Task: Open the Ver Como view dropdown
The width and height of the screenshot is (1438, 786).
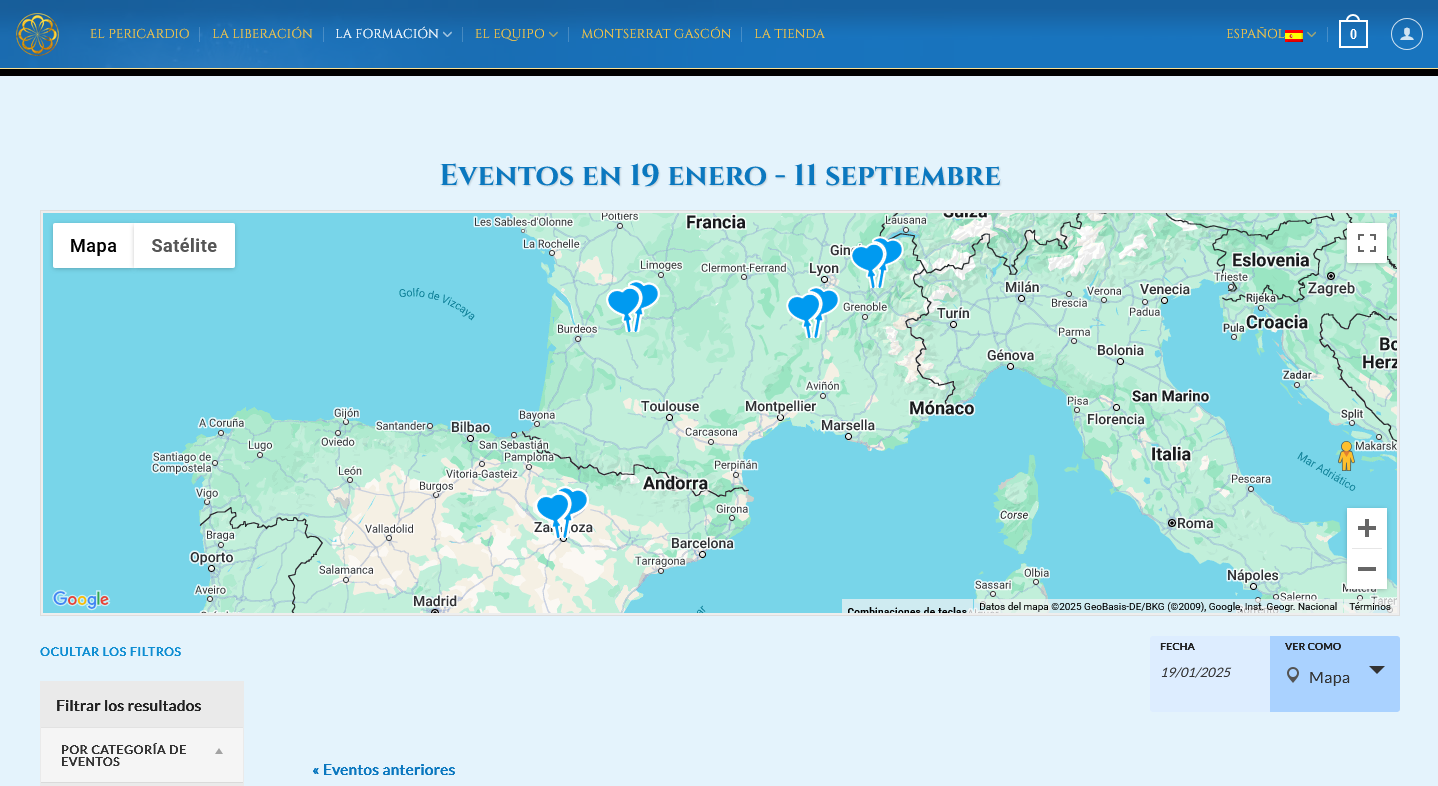Action: [1334, 676]
